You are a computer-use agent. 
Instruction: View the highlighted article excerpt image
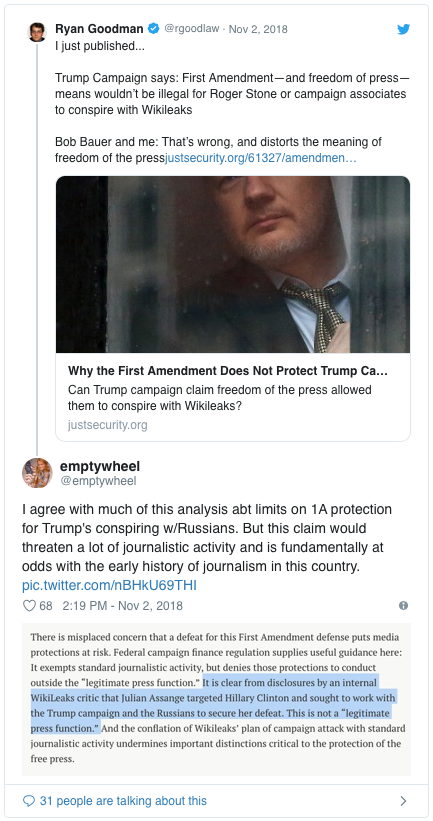[x=216, y=698]
